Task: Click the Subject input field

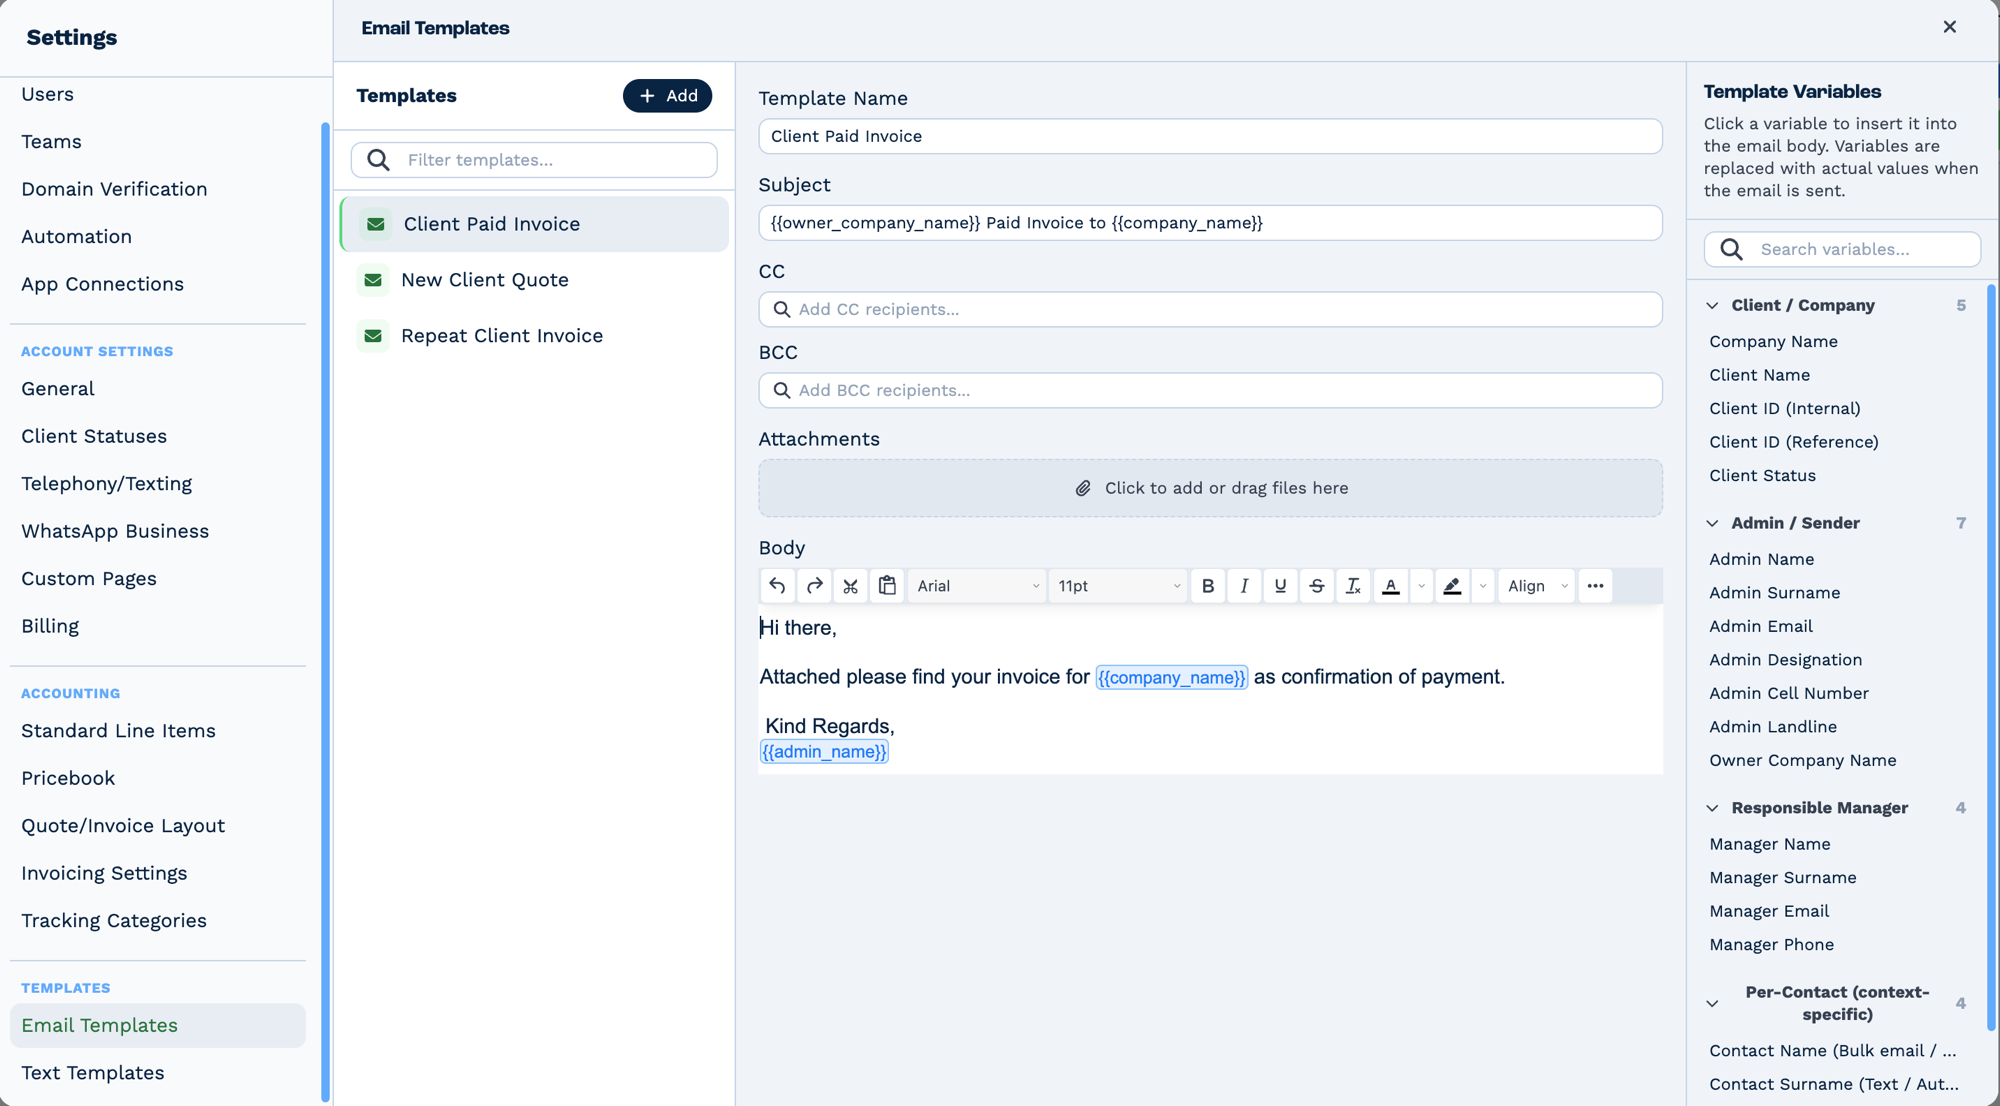Action: 1210,223
